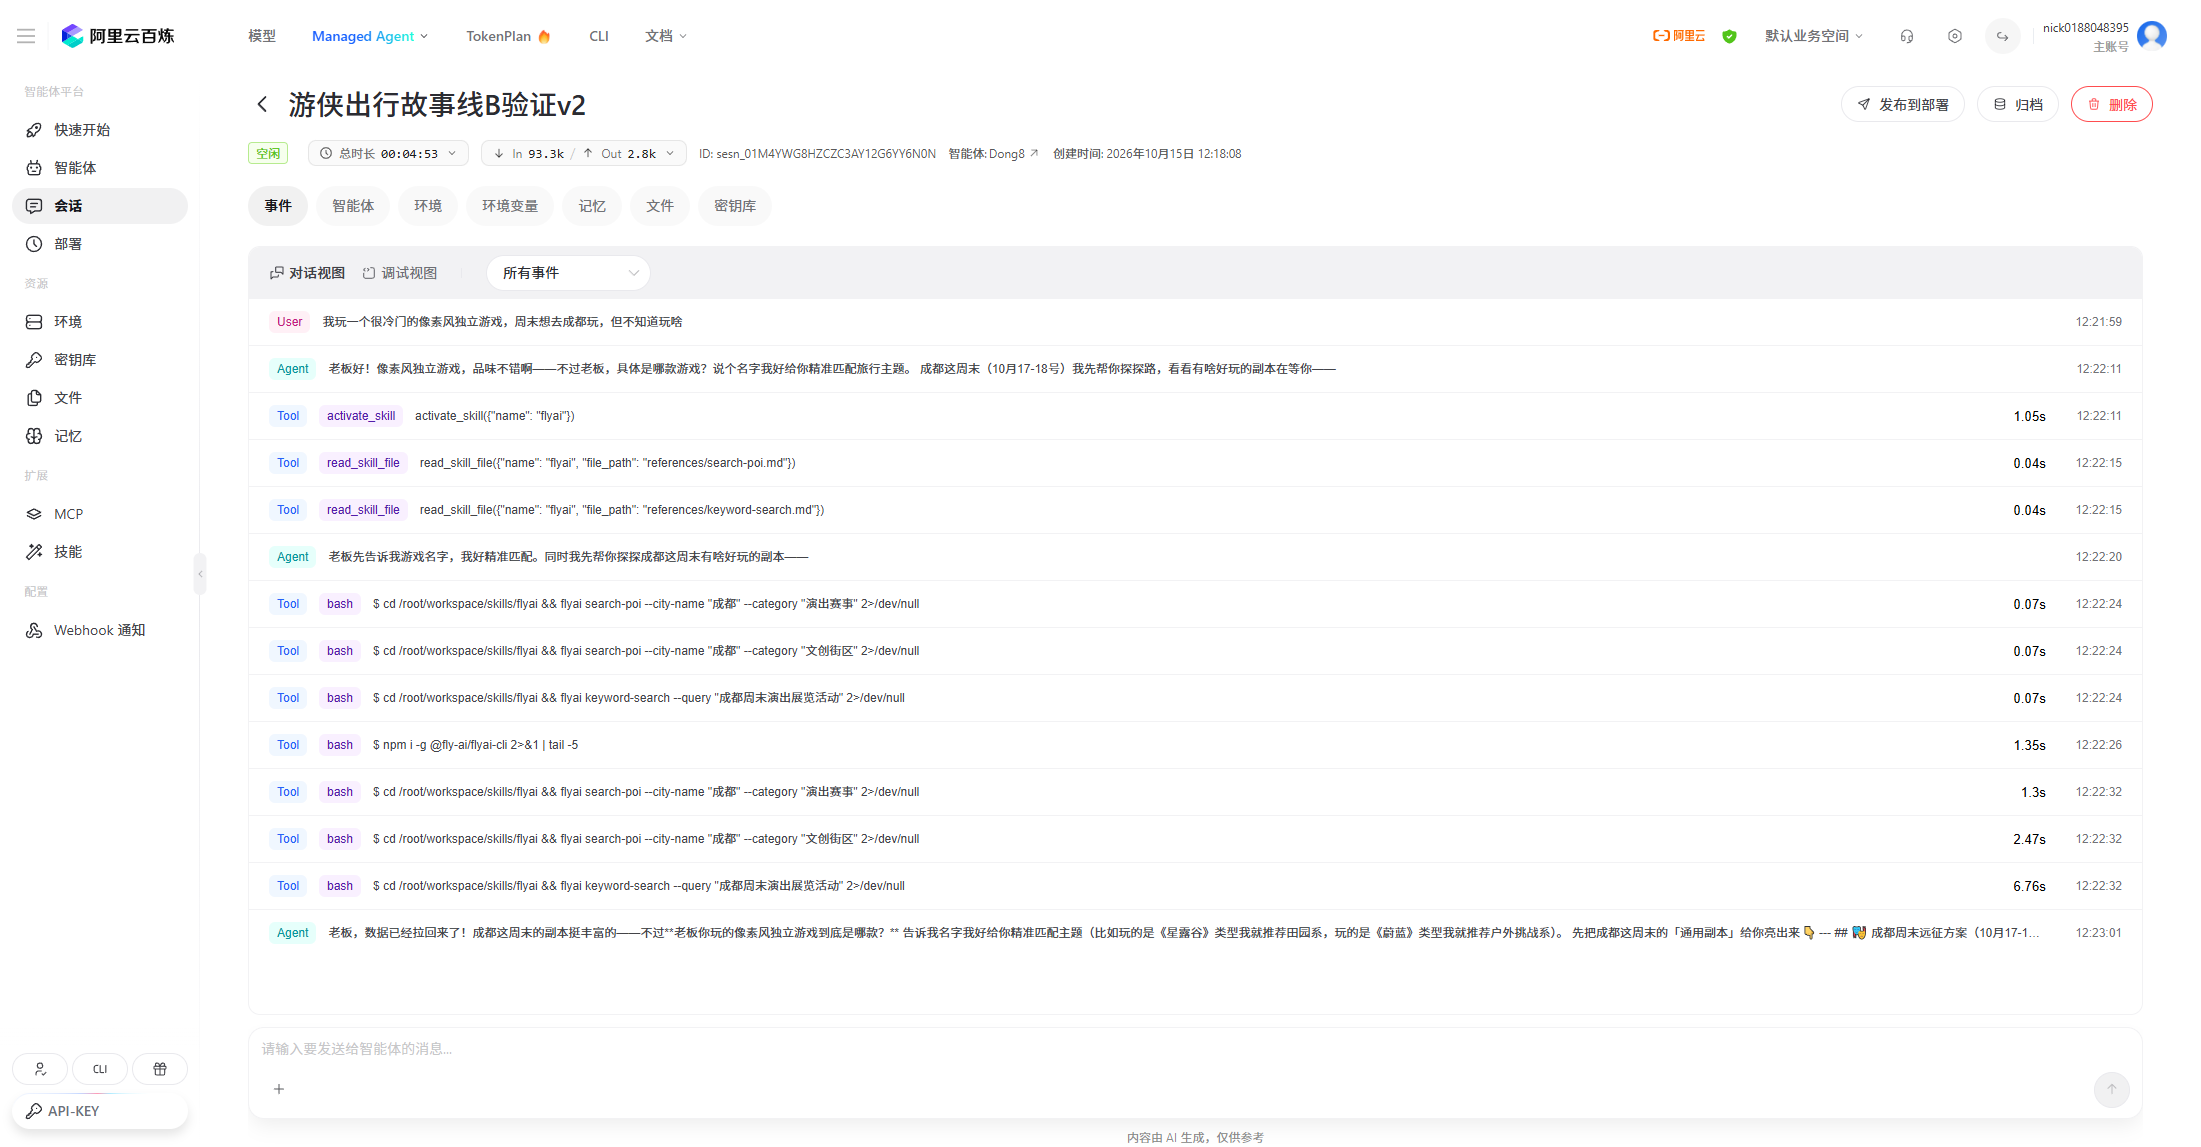
Task: Open the gift icon button
Action: [x=160, y=1069]
